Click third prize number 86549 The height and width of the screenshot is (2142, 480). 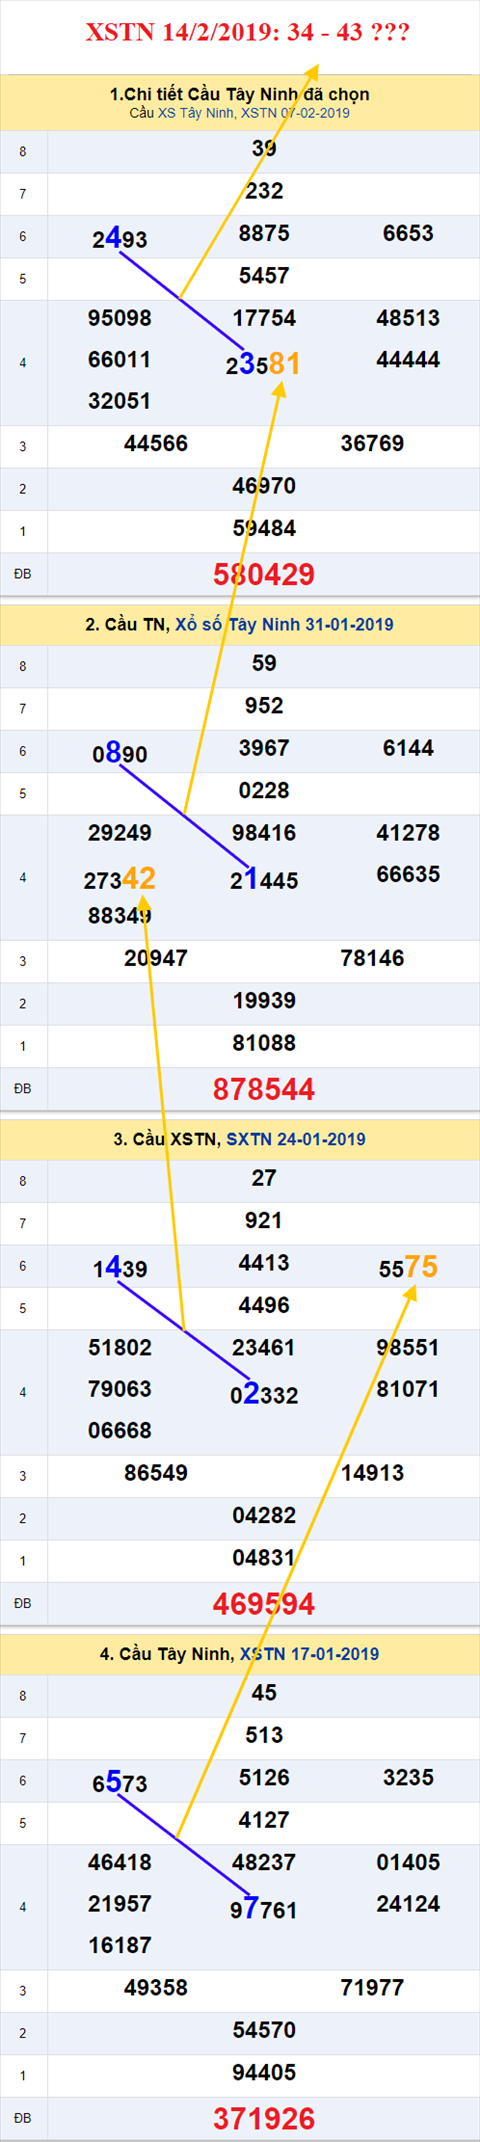pos(156,1473)
